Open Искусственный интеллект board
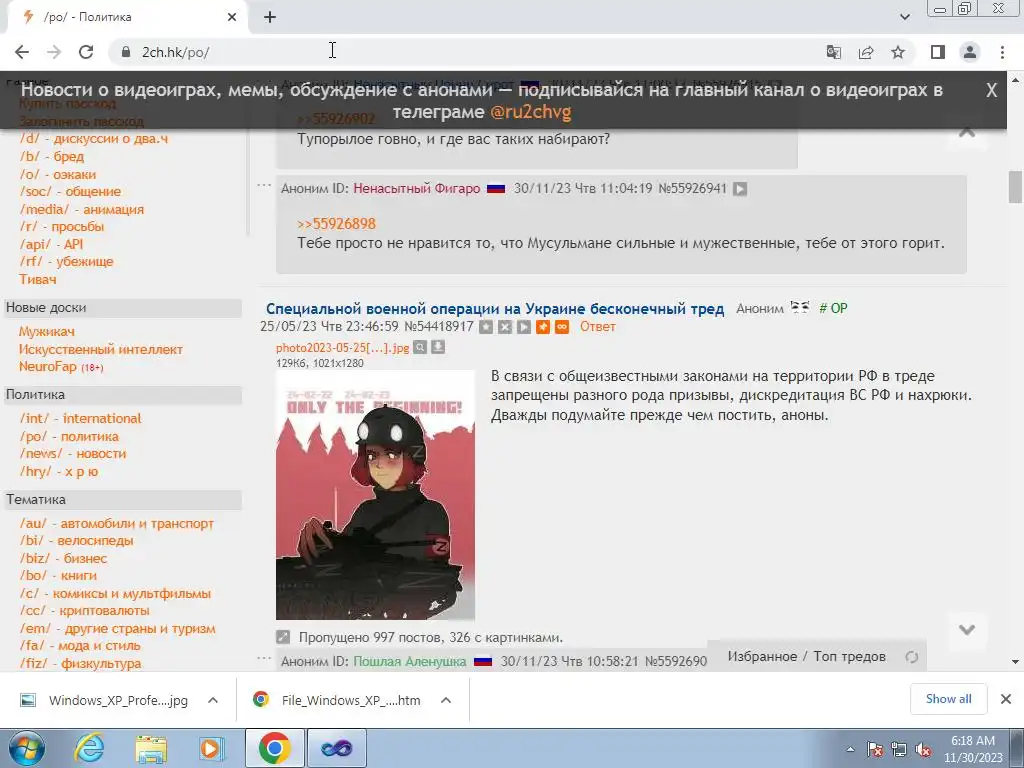Image resolution: width=1024 pixels, height=768 pixels. 101,349
